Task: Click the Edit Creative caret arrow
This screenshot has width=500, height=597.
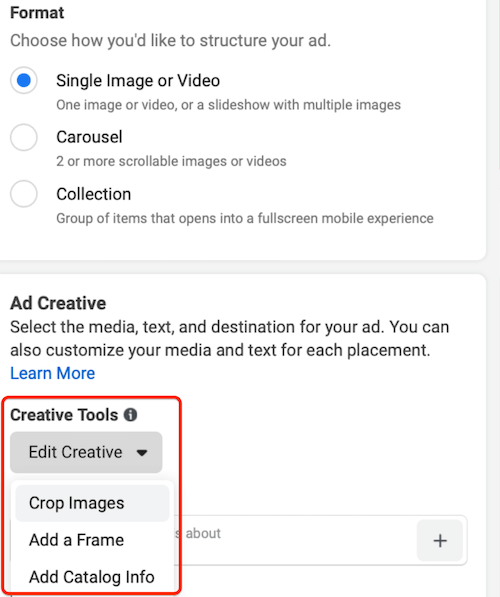Action: tap(142, 453)
